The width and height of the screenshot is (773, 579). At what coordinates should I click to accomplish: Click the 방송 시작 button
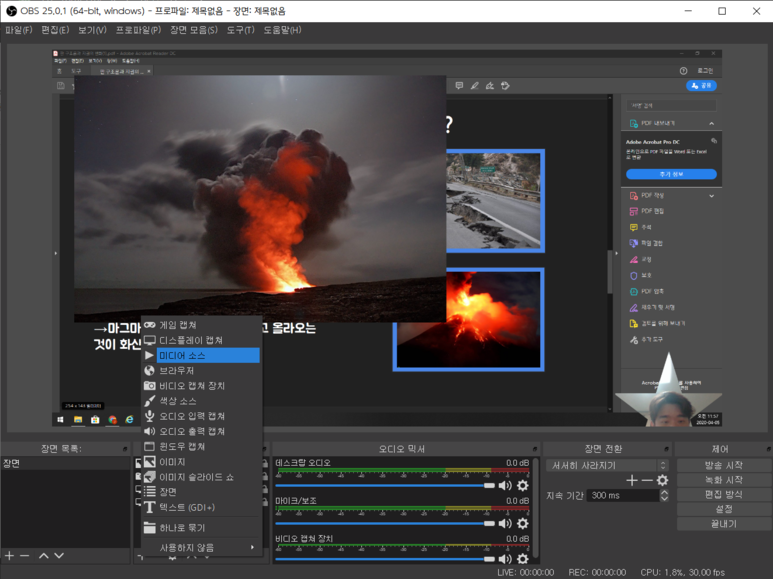(724, 465)
